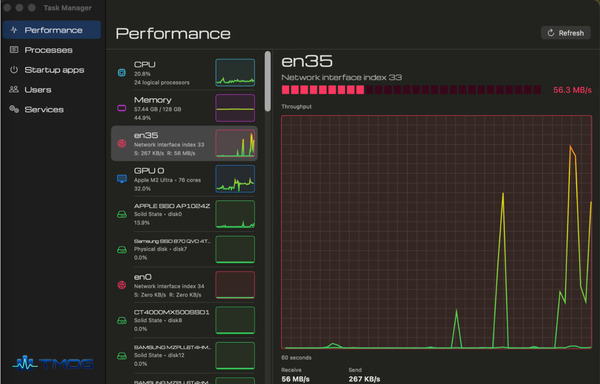The width and height of the screenshot is (600, 384).
Task: Click the Services gears icon
Action: click(x=14, y=109)
